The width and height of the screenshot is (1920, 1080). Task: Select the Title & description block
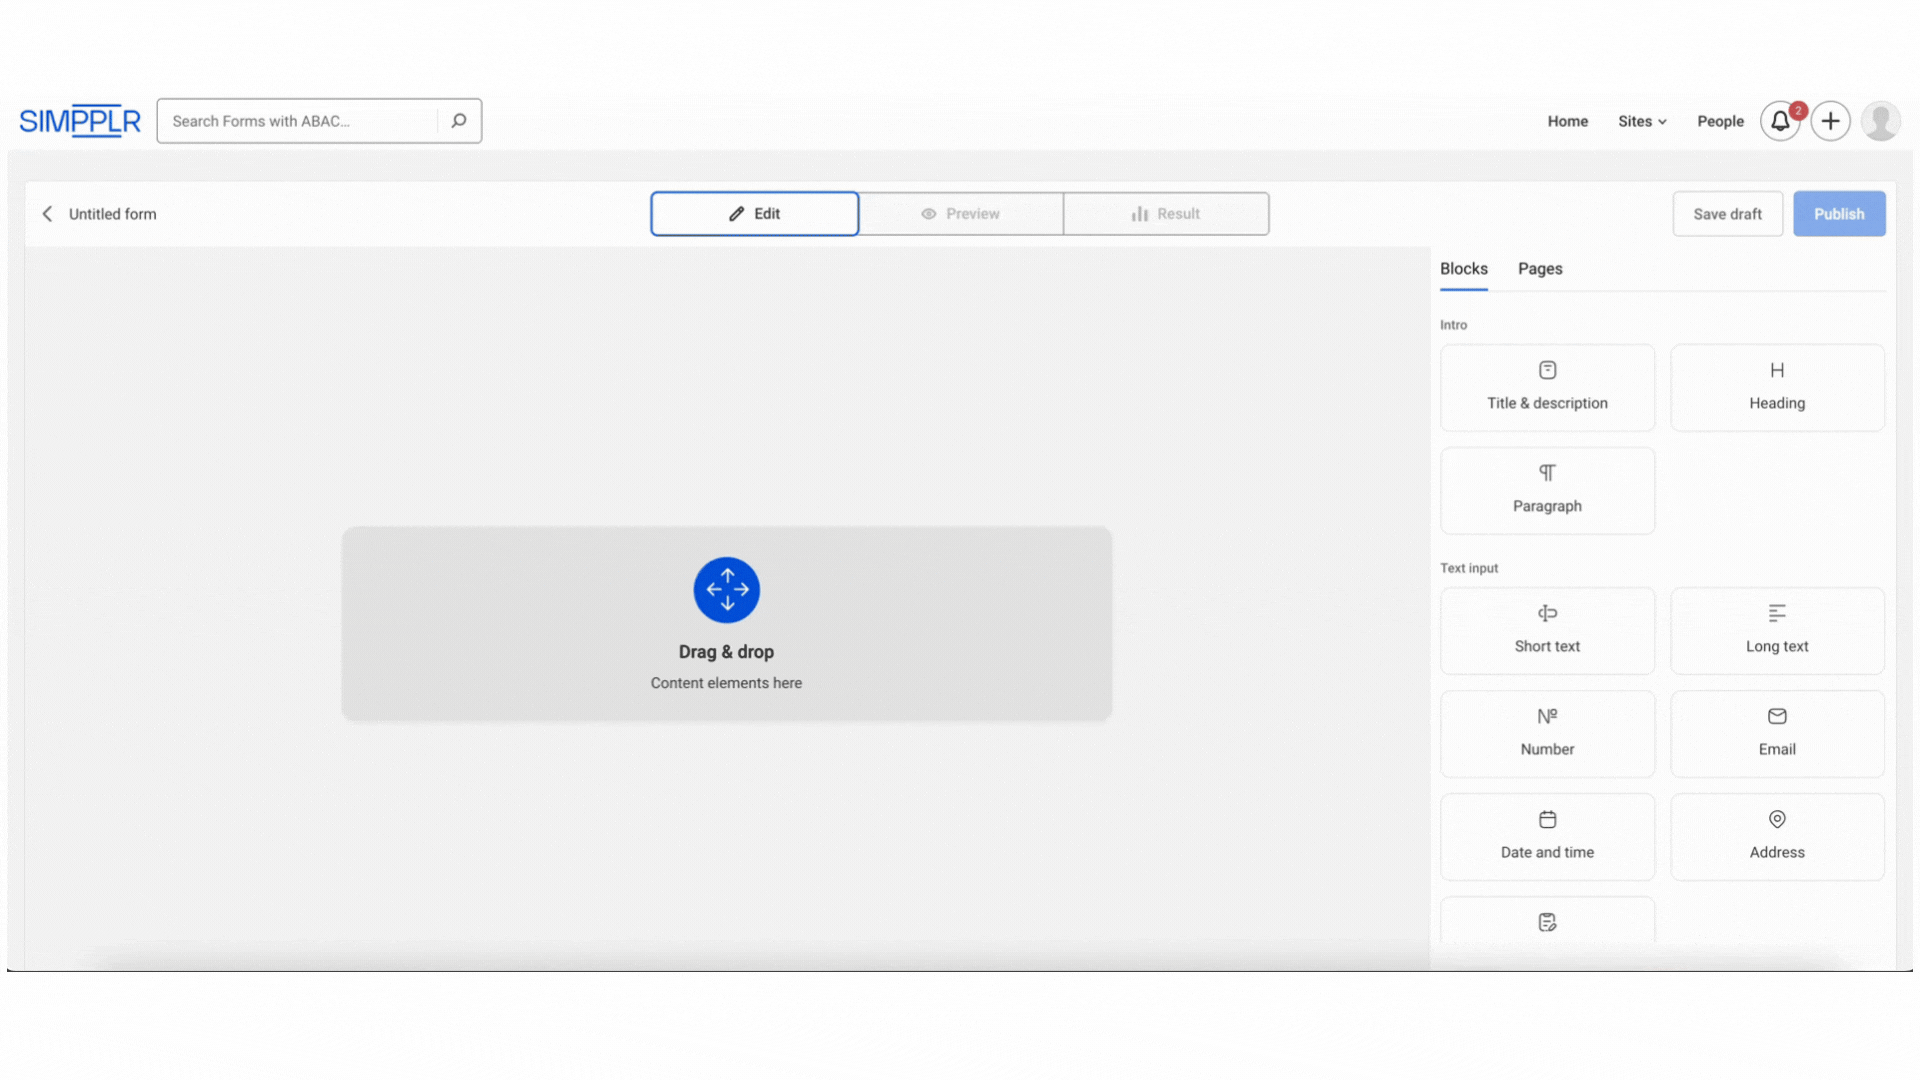click(x=1547, y=388)
